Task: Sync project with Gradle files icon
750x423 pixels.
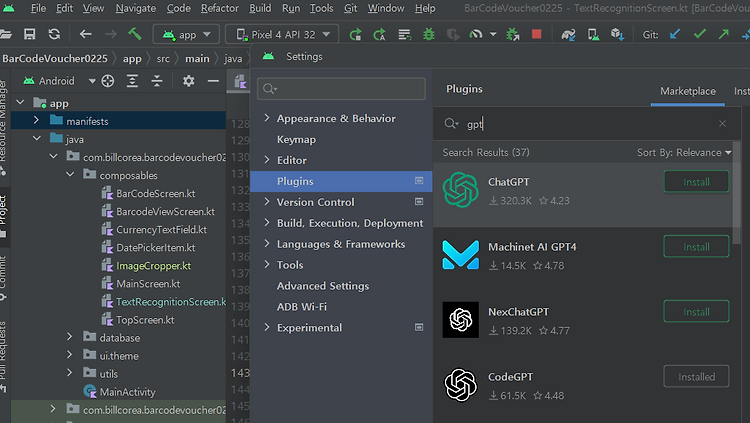Action: click(x=568, y=34)
